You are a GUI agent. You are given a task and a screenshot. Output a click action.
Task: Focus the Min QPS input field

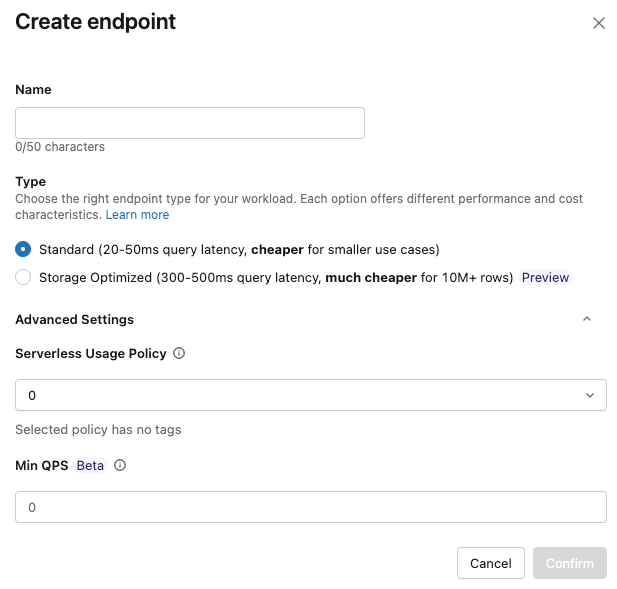coord(310,507)
